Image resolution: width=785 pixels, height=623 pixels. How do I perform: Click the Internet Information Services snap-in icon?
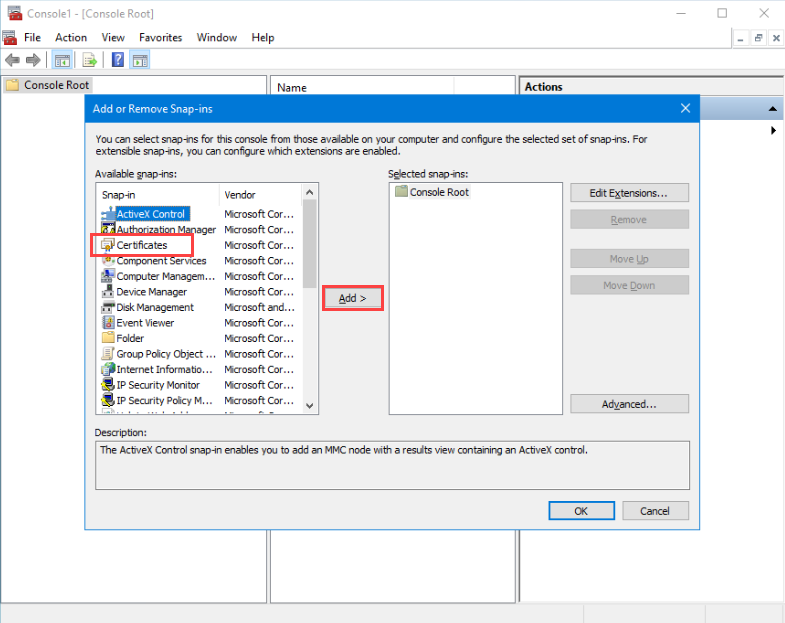click(108, 369)
